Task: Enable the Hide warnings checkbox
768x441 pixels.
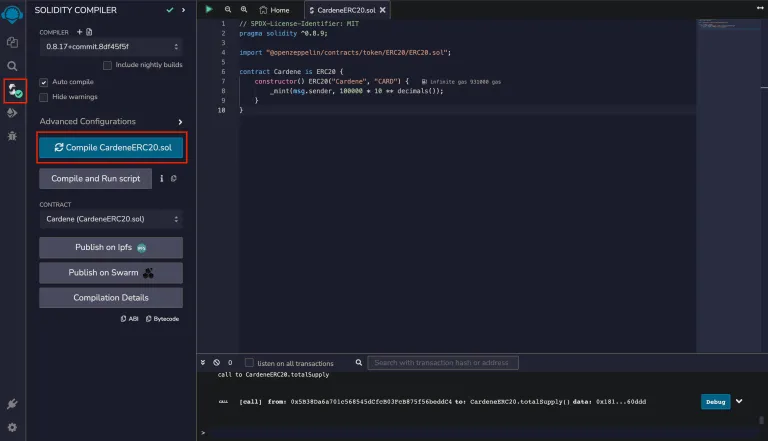Action: point(44,97)
